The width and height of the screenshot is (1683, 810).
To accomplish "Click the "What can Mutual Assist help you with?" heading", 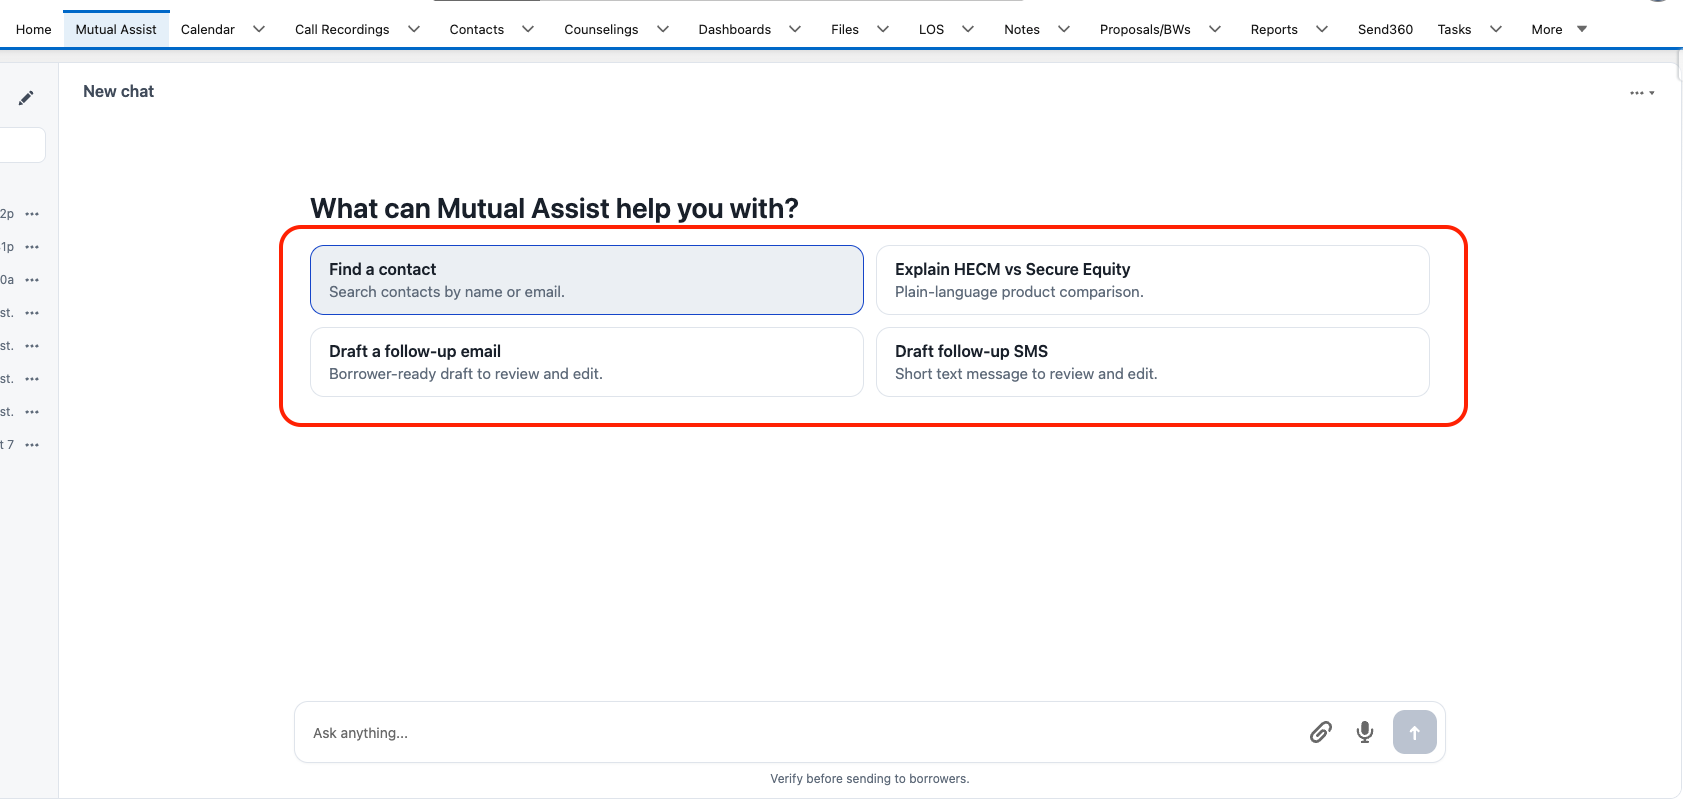I will click(554, 208).
